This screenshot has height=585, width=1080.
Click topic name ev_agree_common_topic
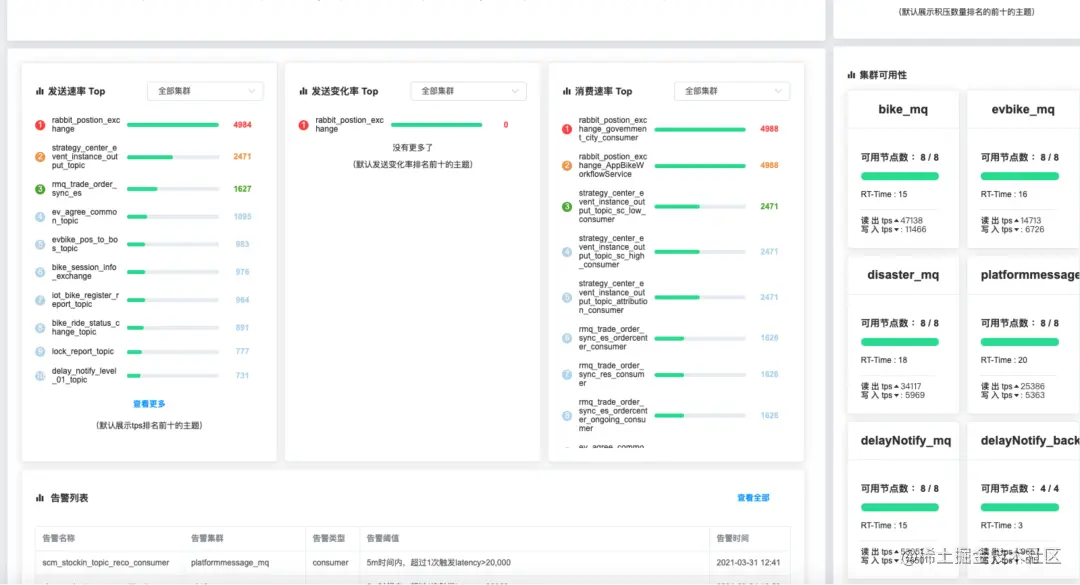click(84, 216)
